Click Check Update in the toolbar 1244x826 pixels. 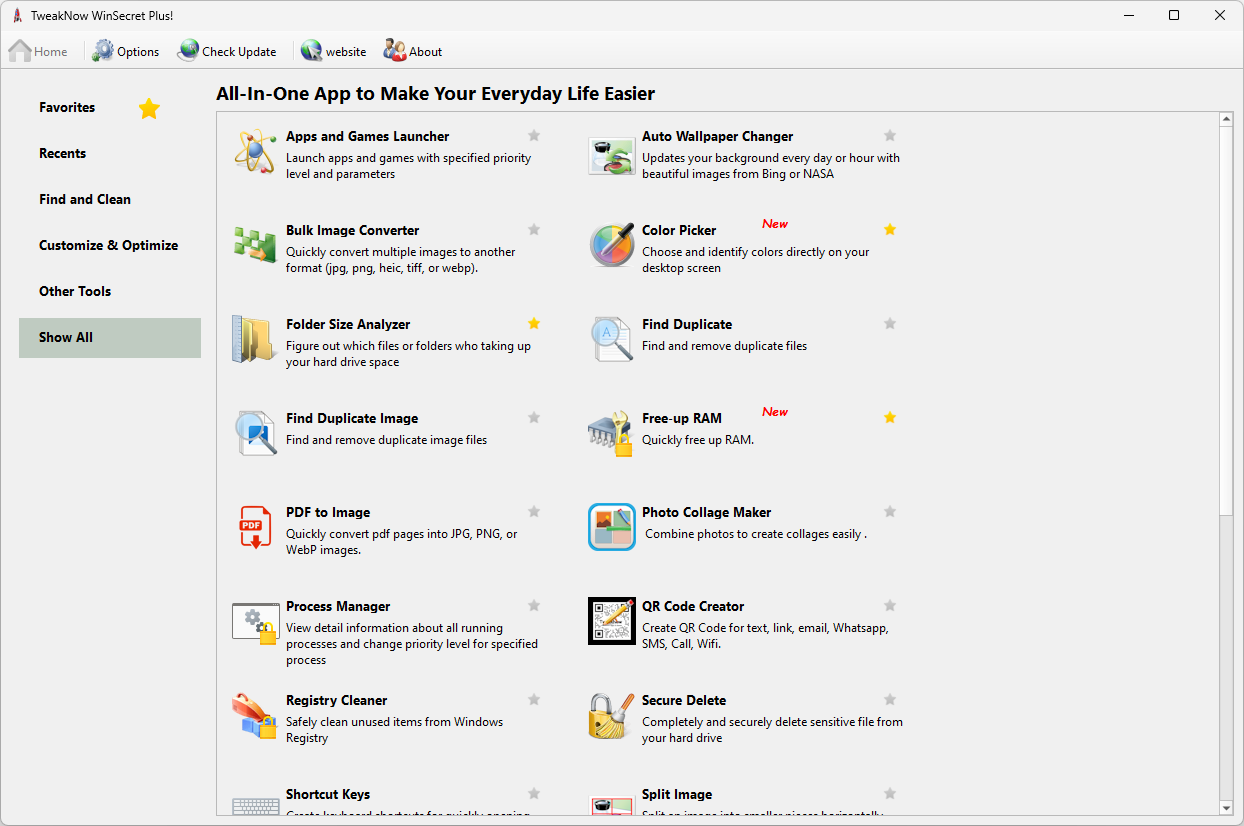click(x=227, y=51)
